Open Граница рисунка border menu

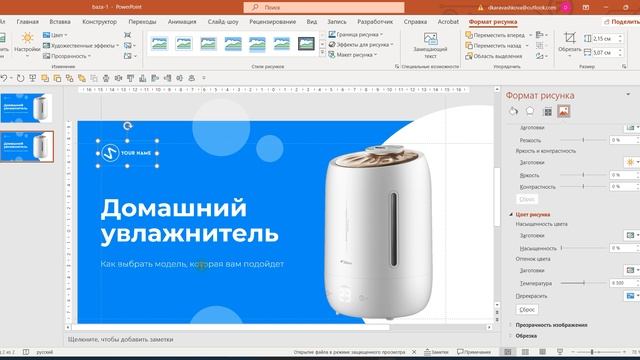point(356,34)
